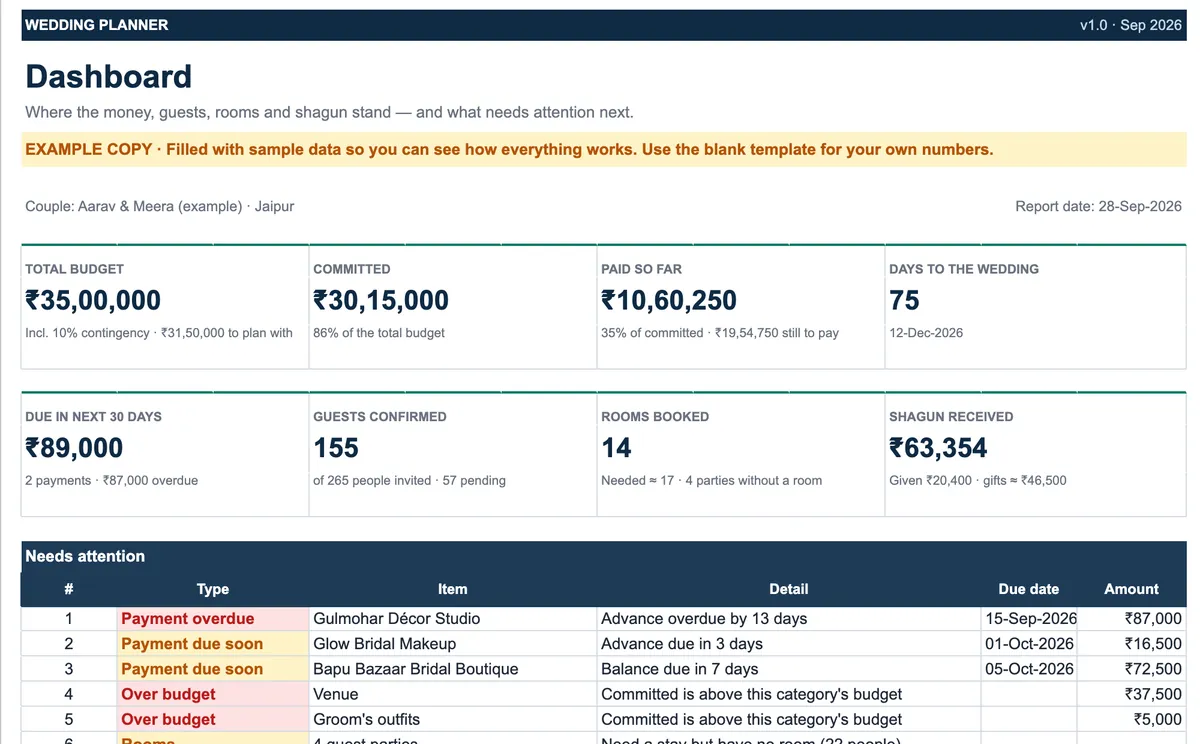Select Over budget in the Groom's outfits row

213,719
